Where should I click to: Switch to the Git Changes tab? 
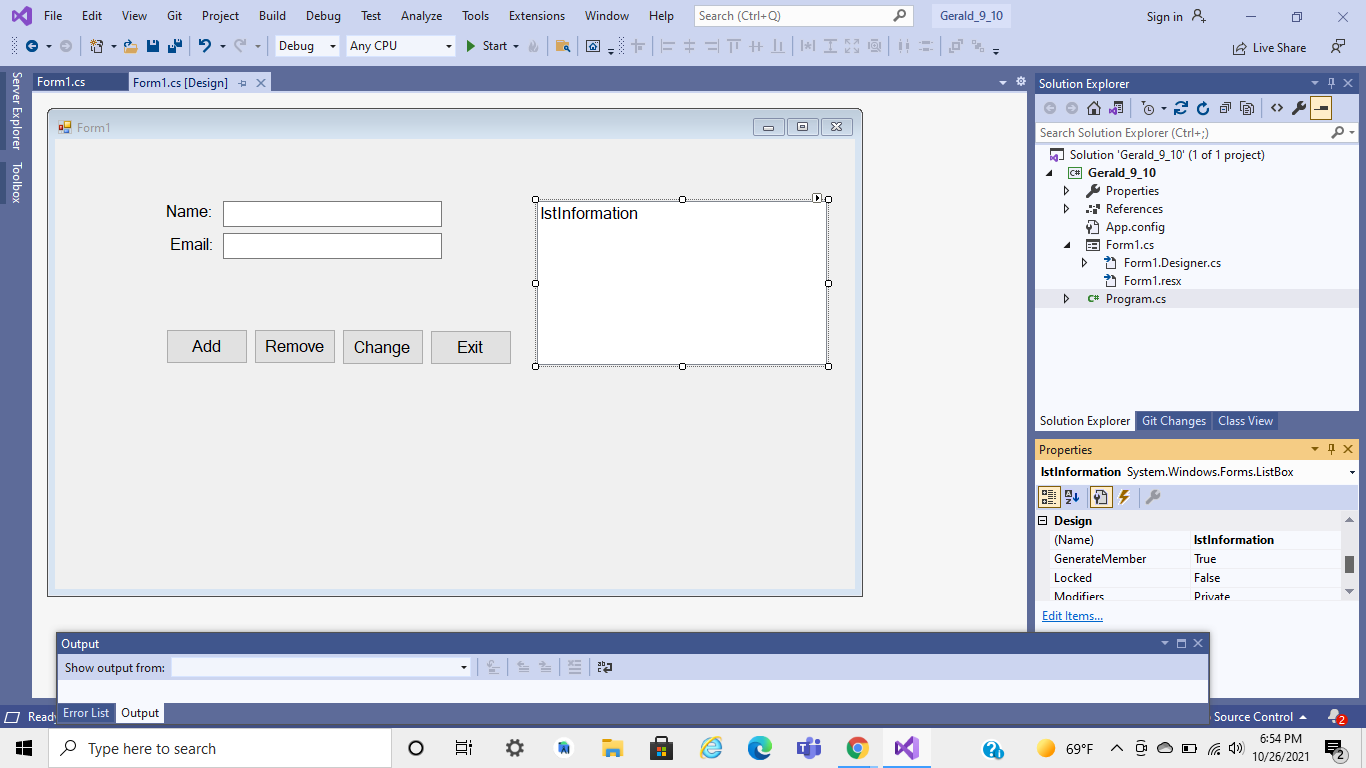point(1173,420)
